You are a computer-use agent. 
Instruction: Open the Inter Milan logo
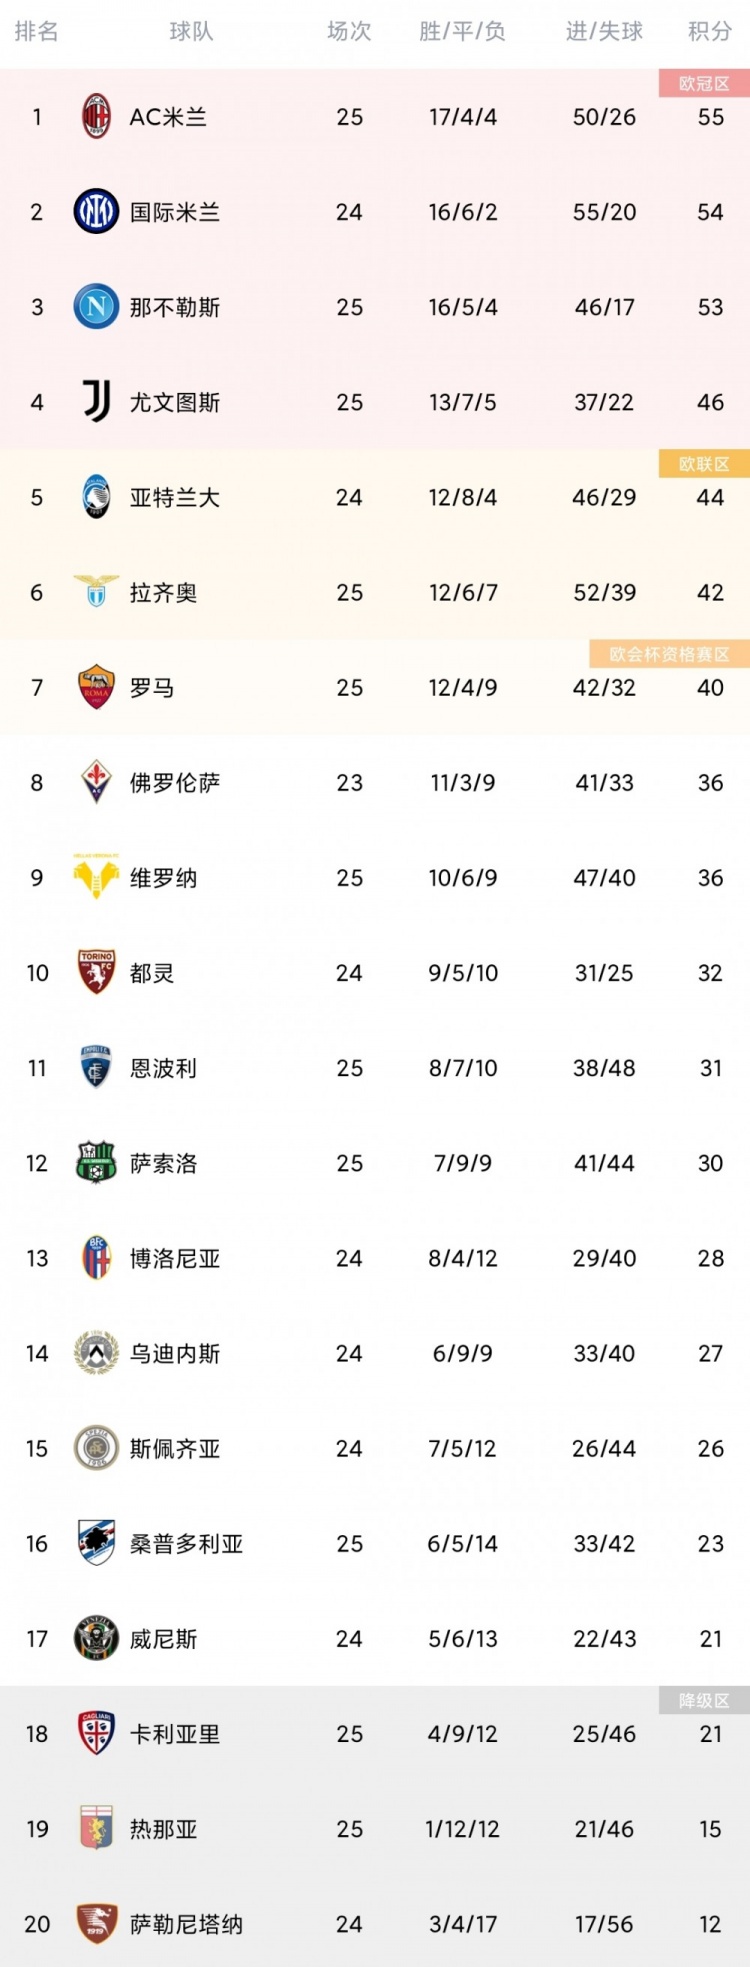96,212
